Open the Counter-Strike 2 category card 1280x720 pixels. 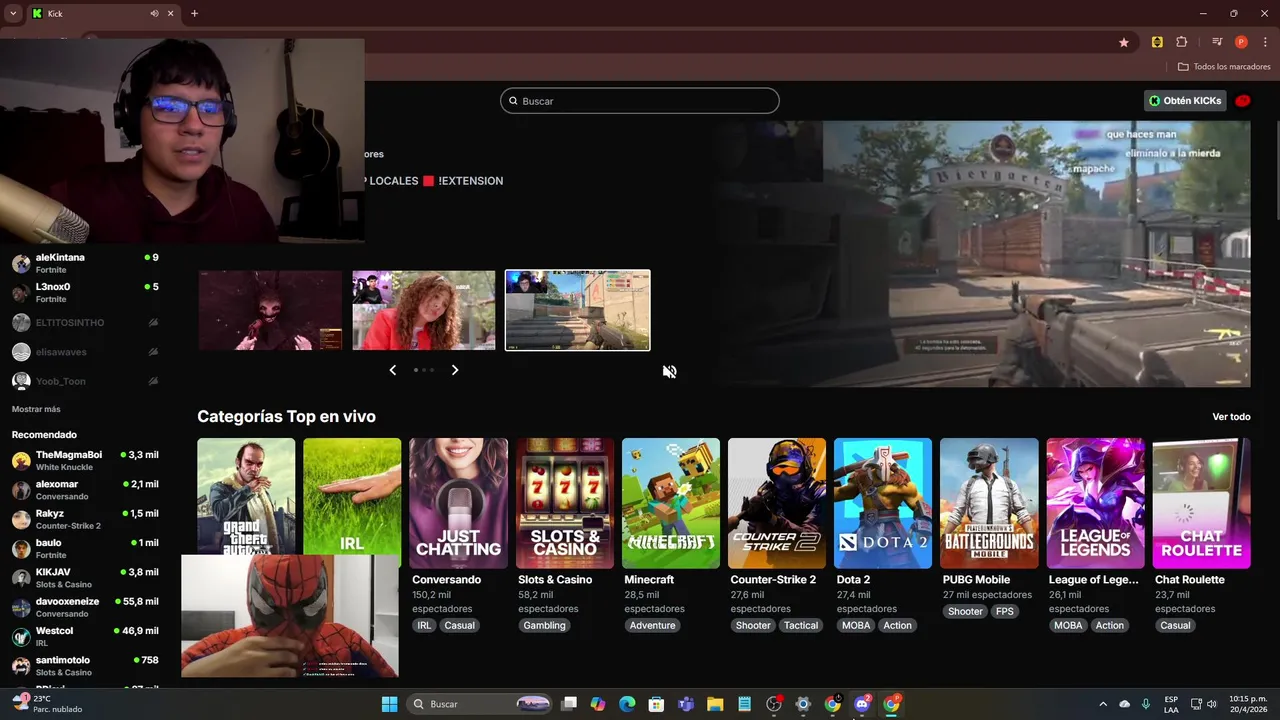pos(777,503)
